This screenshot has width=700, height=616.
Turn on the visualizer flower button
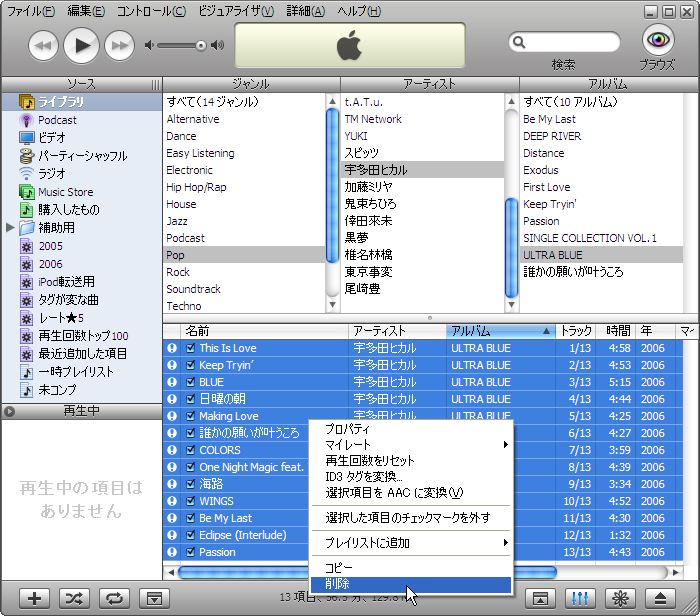pyautogui.click(x=620, y=599)
